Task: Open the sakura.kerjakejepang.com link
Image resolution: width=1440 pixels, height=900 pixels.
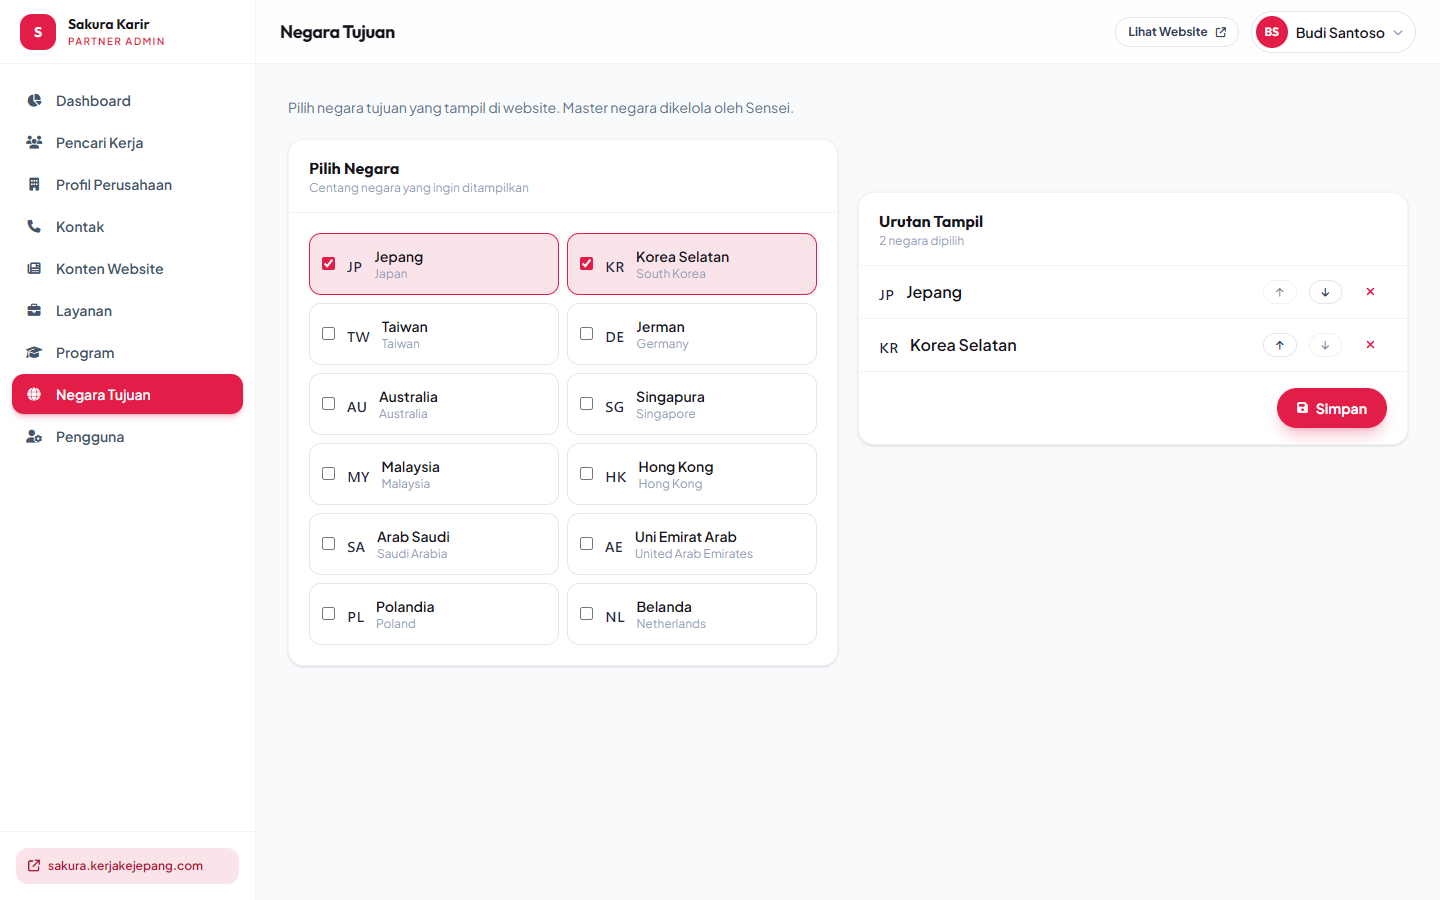Action: tap(127, 866)
